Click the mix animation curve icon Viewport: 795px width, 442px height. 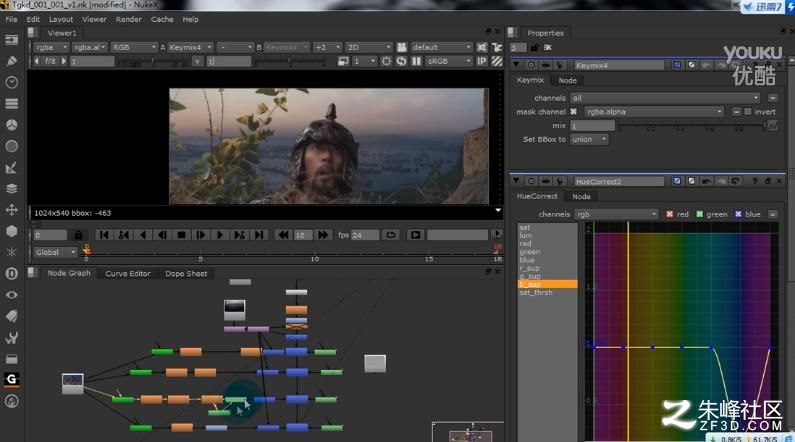[773, 126]
